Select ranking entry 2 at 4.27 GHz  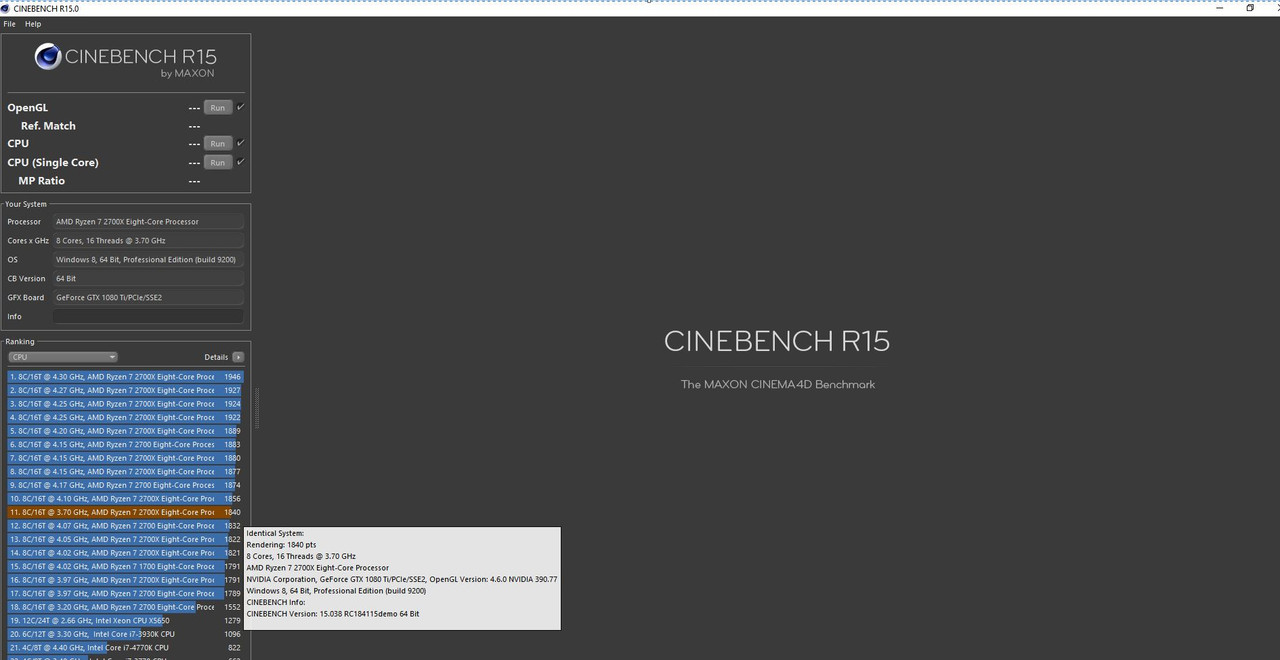click(125, 391)
